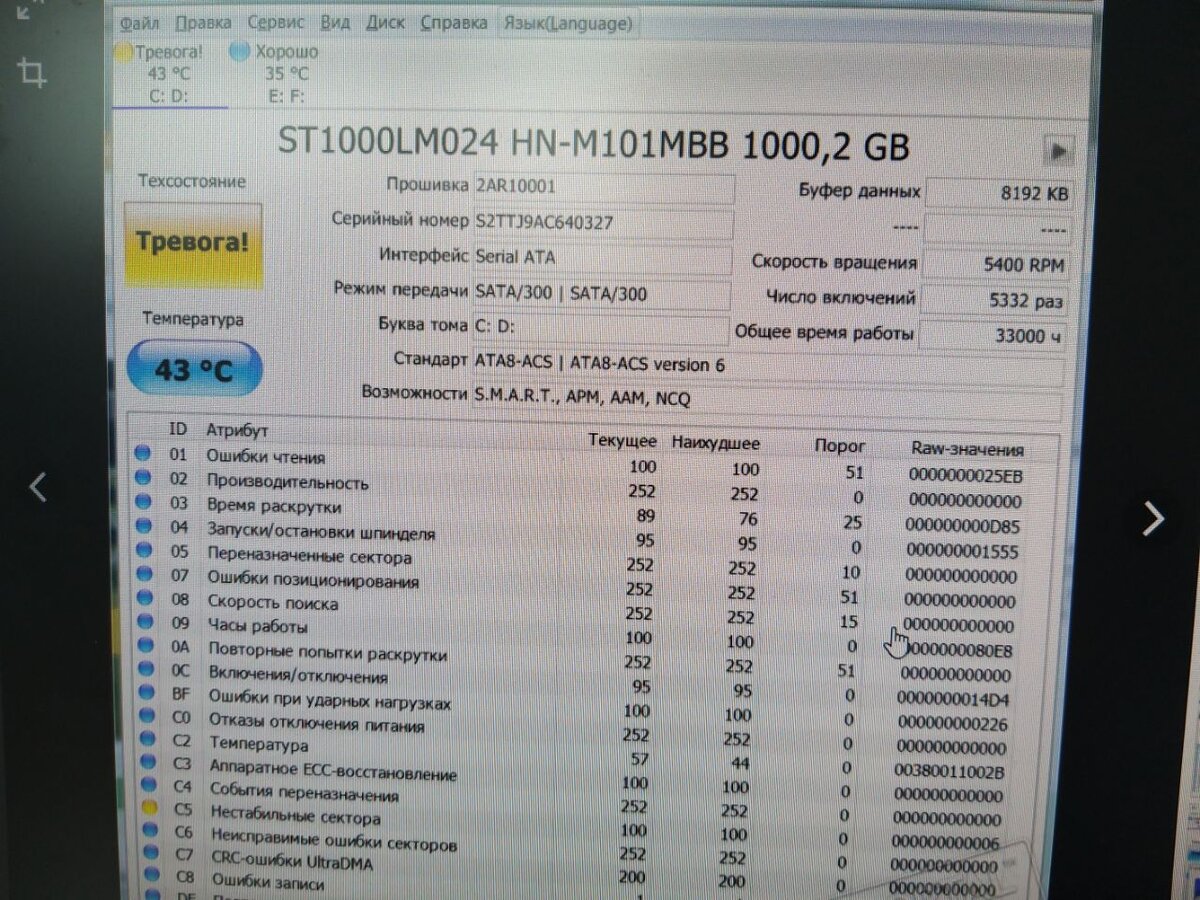Click blue status dot for Ошибки чтения
This screenshot has height=900, width=1200.
tap(143, 453)
